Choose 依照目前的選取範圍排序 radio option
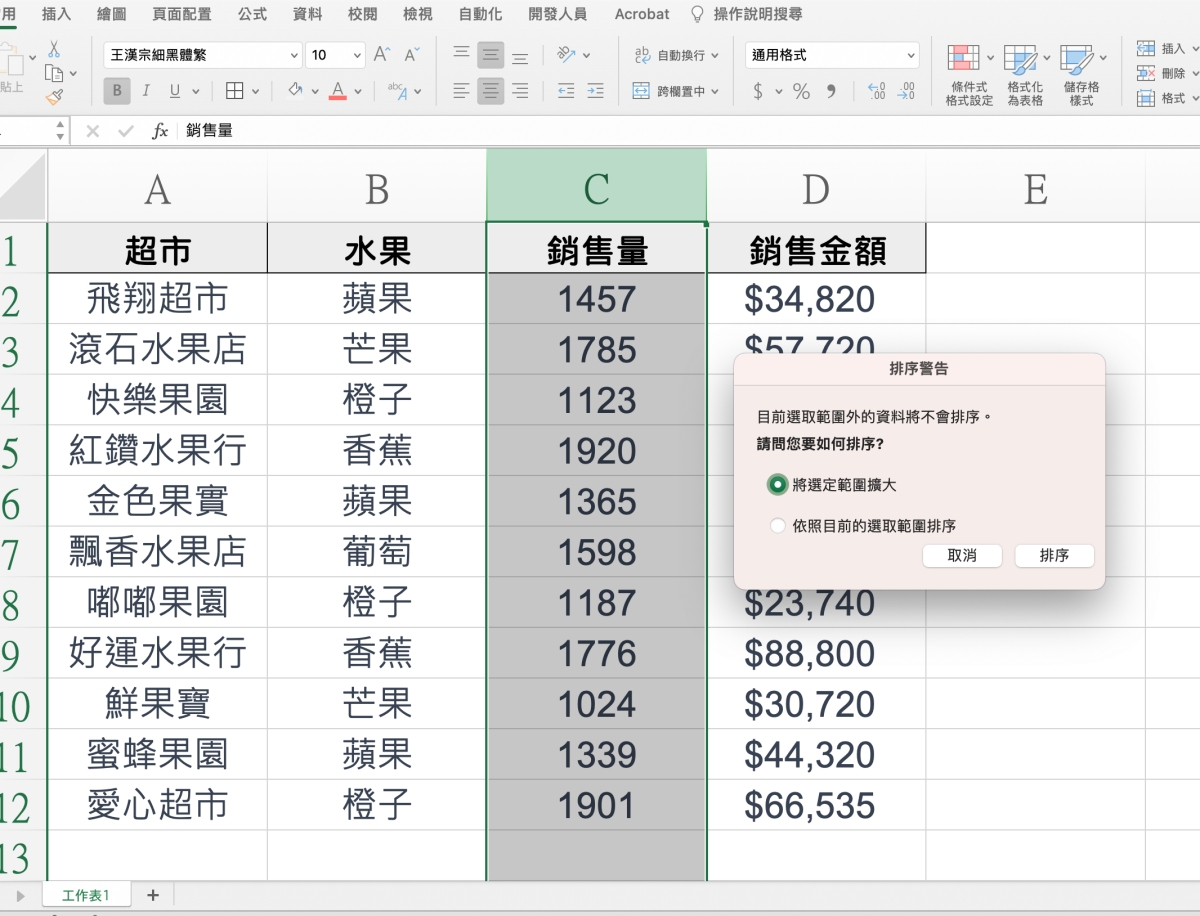 pos(777,526)
